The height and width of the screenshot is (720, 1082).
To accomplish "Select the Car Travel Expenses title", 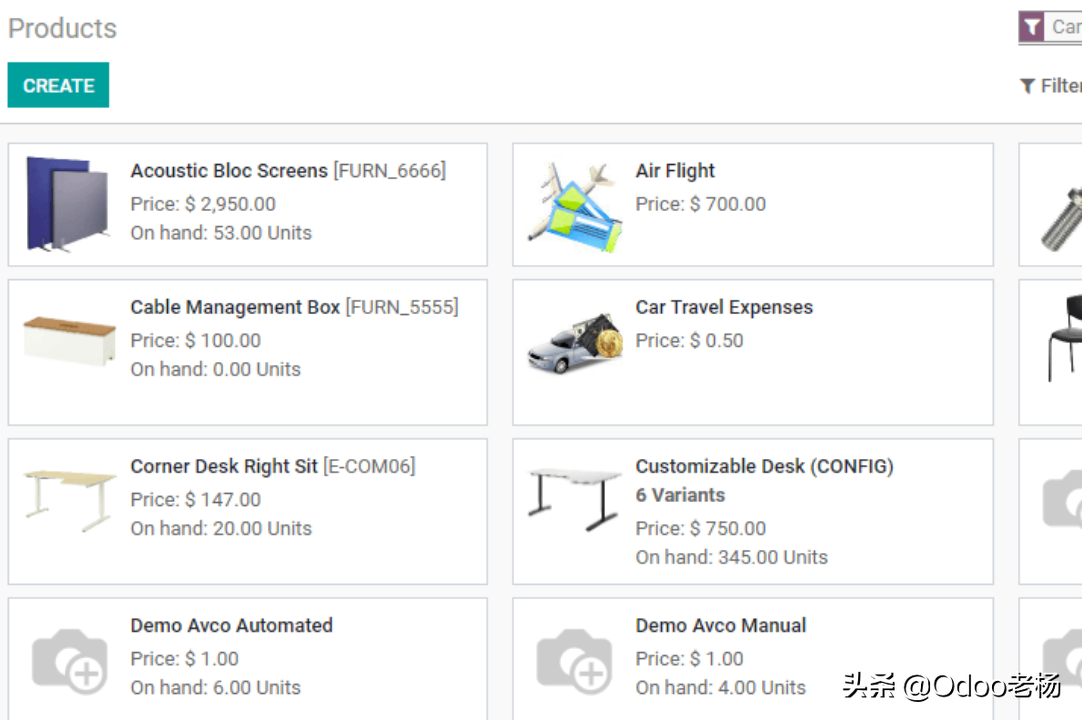I will (x=724, y=307).
